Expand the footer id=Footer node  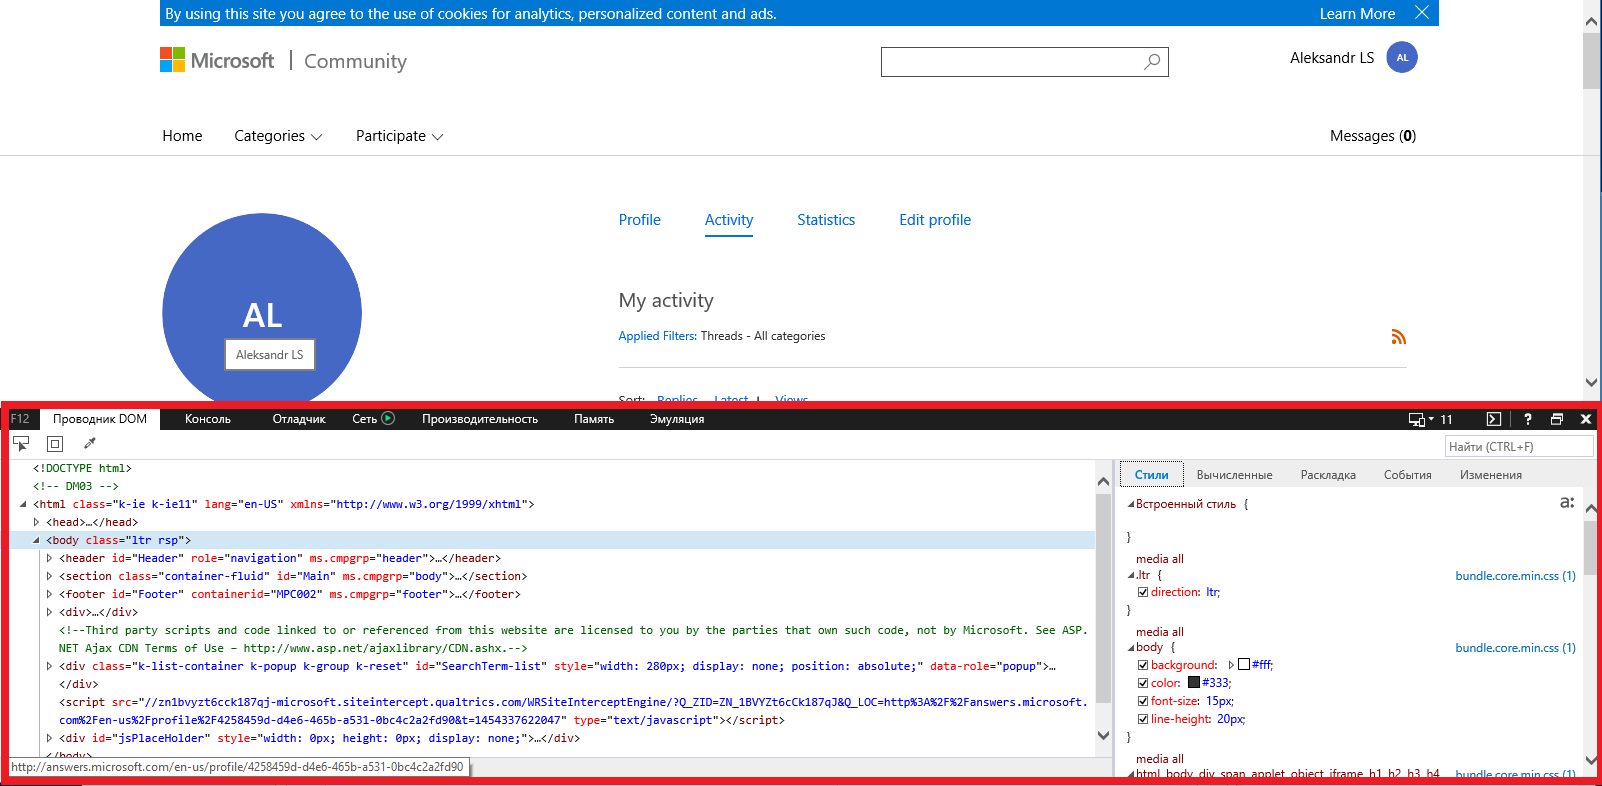pyautogui.click(x=49, y=594)
